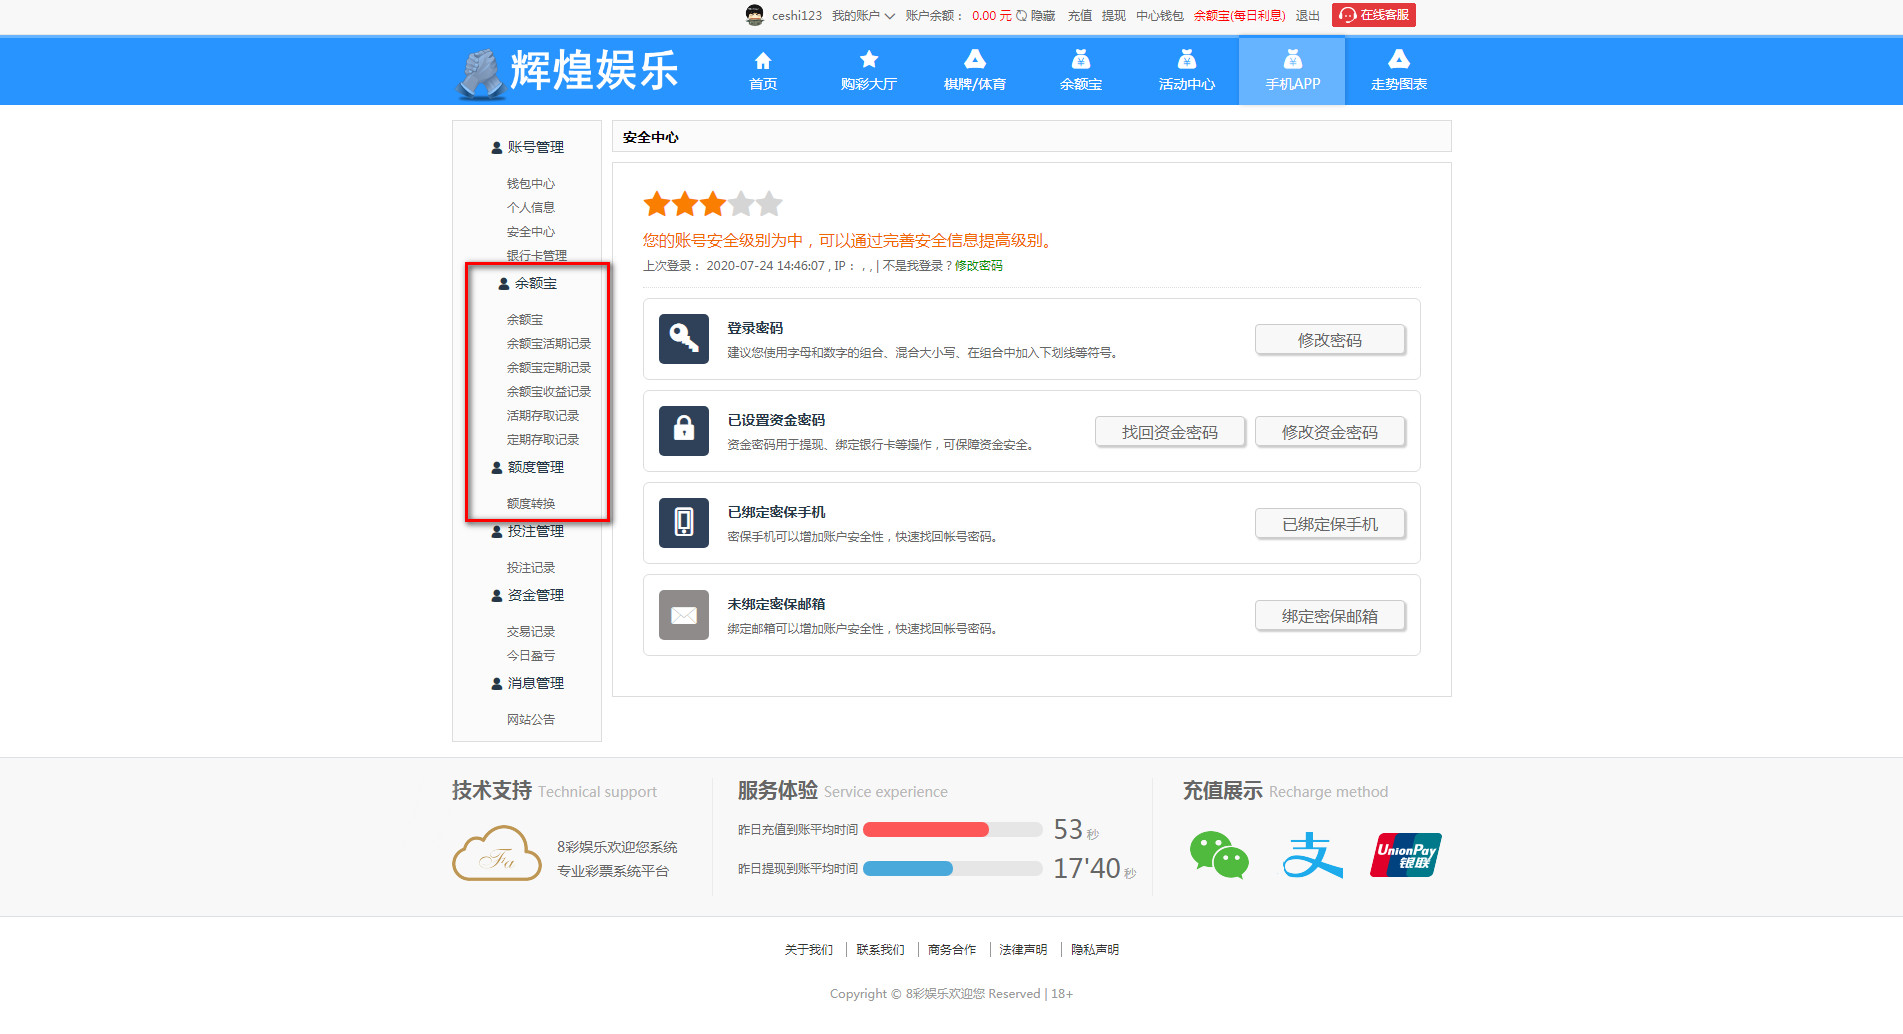Open the lottery hall star icon
Image resolution: width=1903 pixels, height=1034 pixels.
tap(868, 60)
